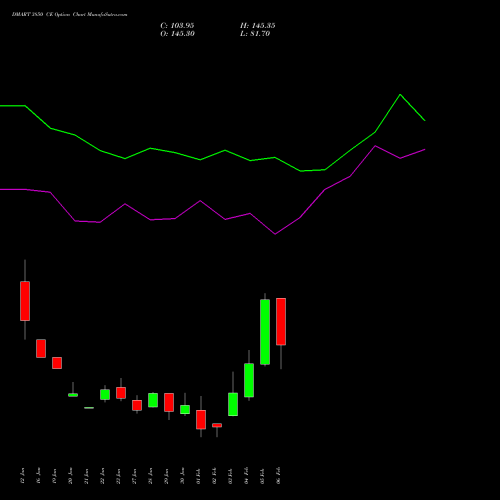Click the 03 Feb date label
Image resolution: width=500 pixels, height=500 pixels.
(x=231, y=475)
